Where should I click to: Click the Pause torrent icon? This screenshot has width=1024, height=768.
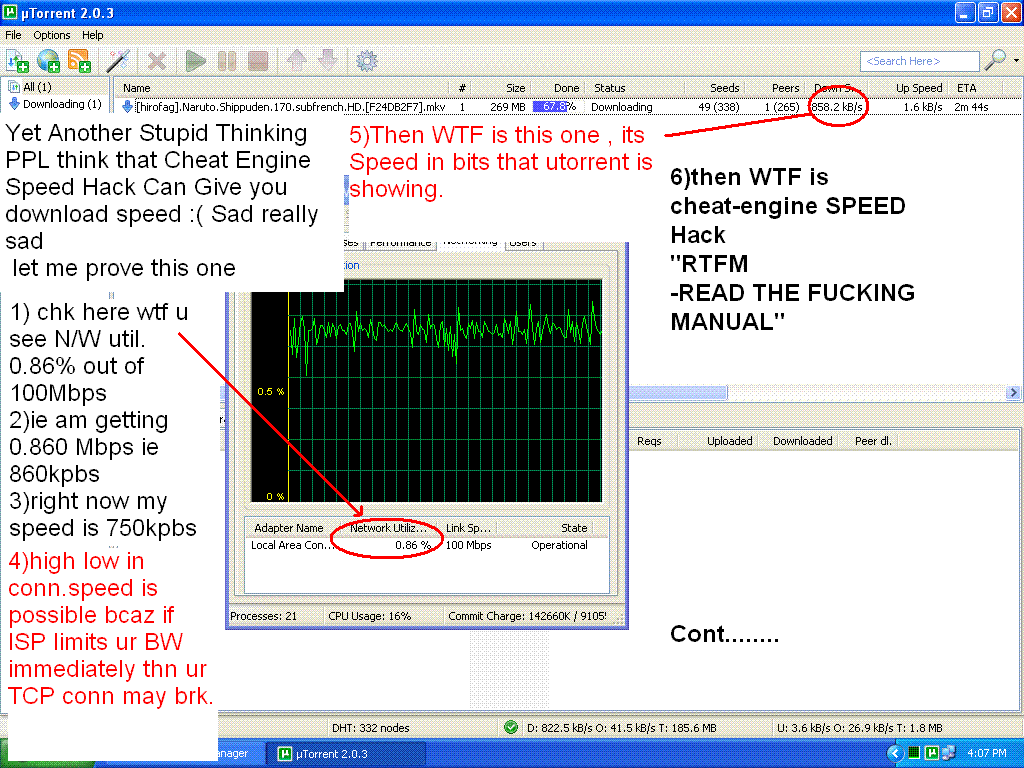pos(227,61)
